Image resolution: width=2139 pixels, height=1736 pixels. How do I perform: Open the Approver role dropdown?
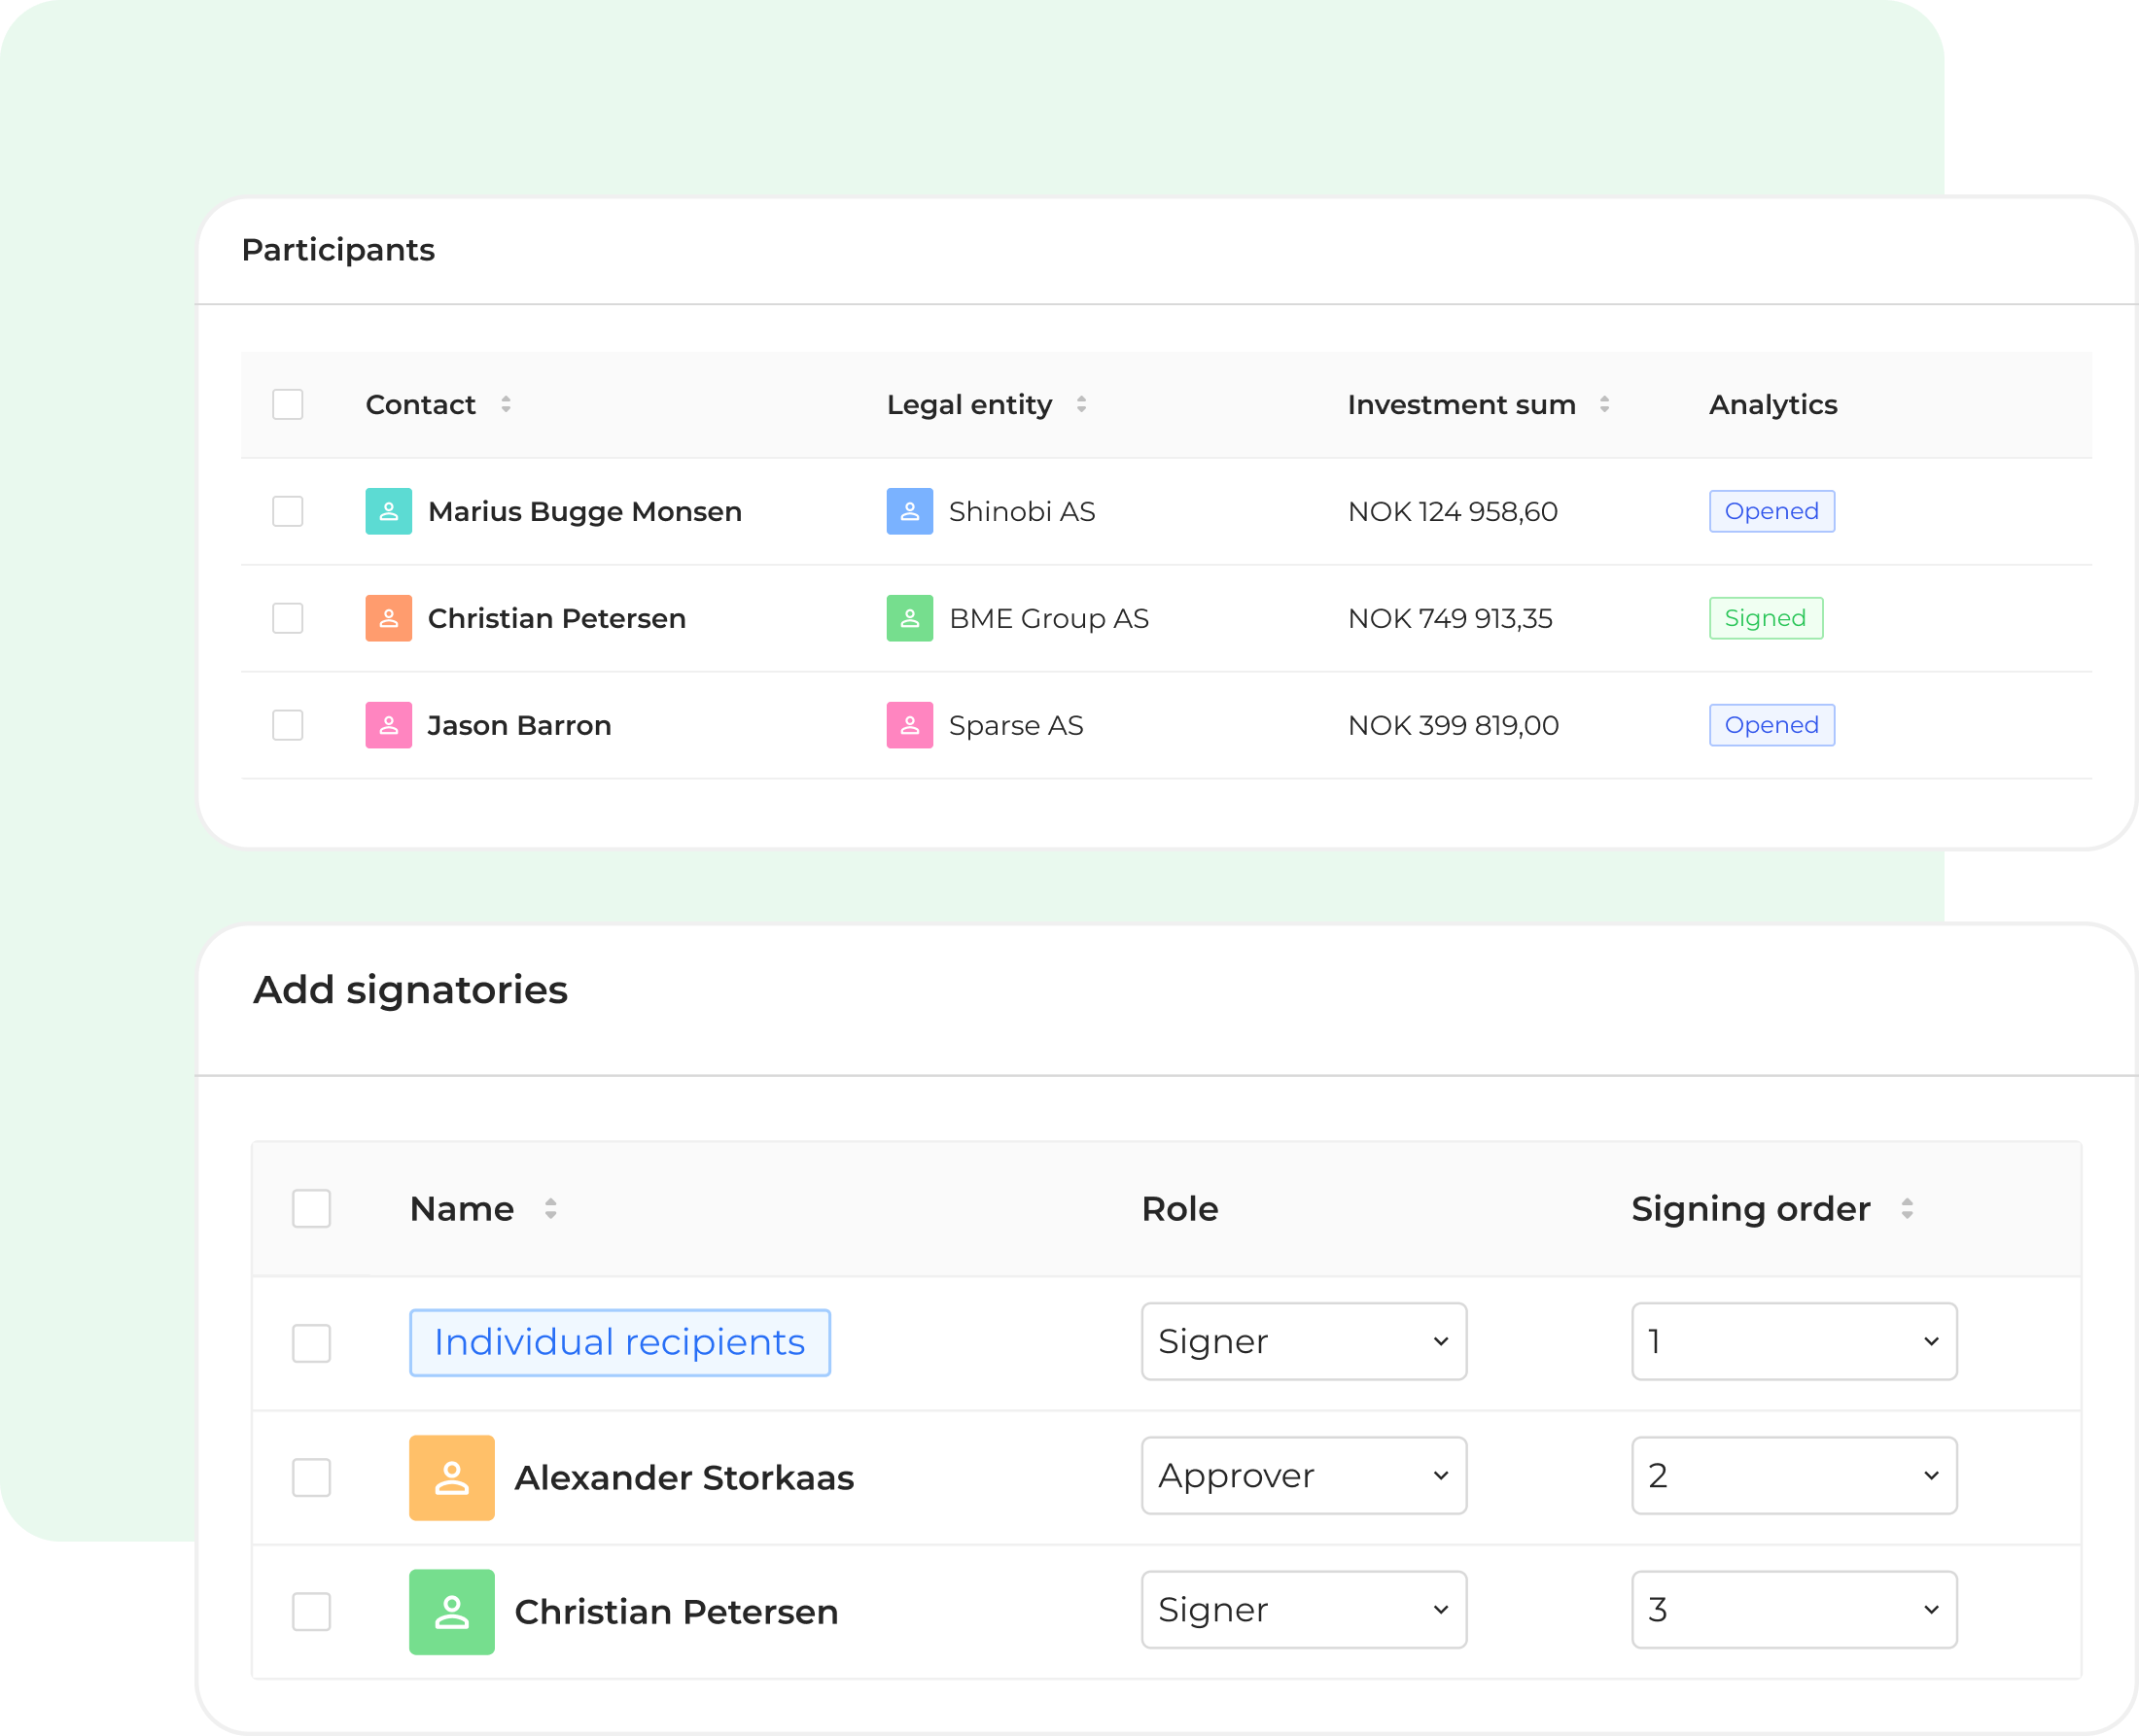point(1303,1475)
